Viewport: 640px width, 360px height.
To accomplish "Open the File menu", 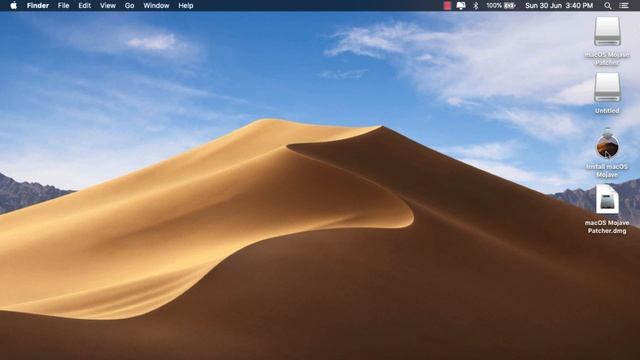I will click(63, 6).
